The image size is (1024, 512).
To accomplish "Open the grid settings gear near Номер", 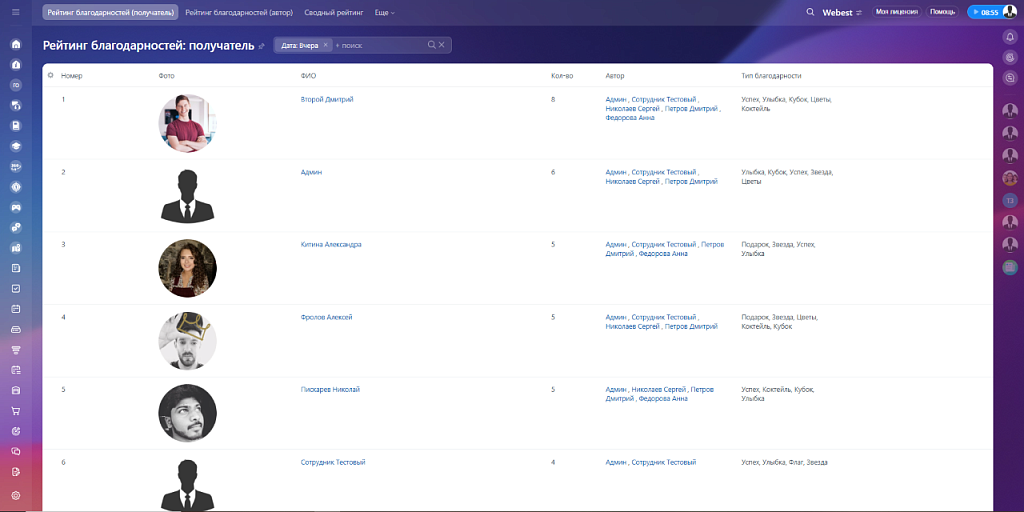I will pos(50,75).
